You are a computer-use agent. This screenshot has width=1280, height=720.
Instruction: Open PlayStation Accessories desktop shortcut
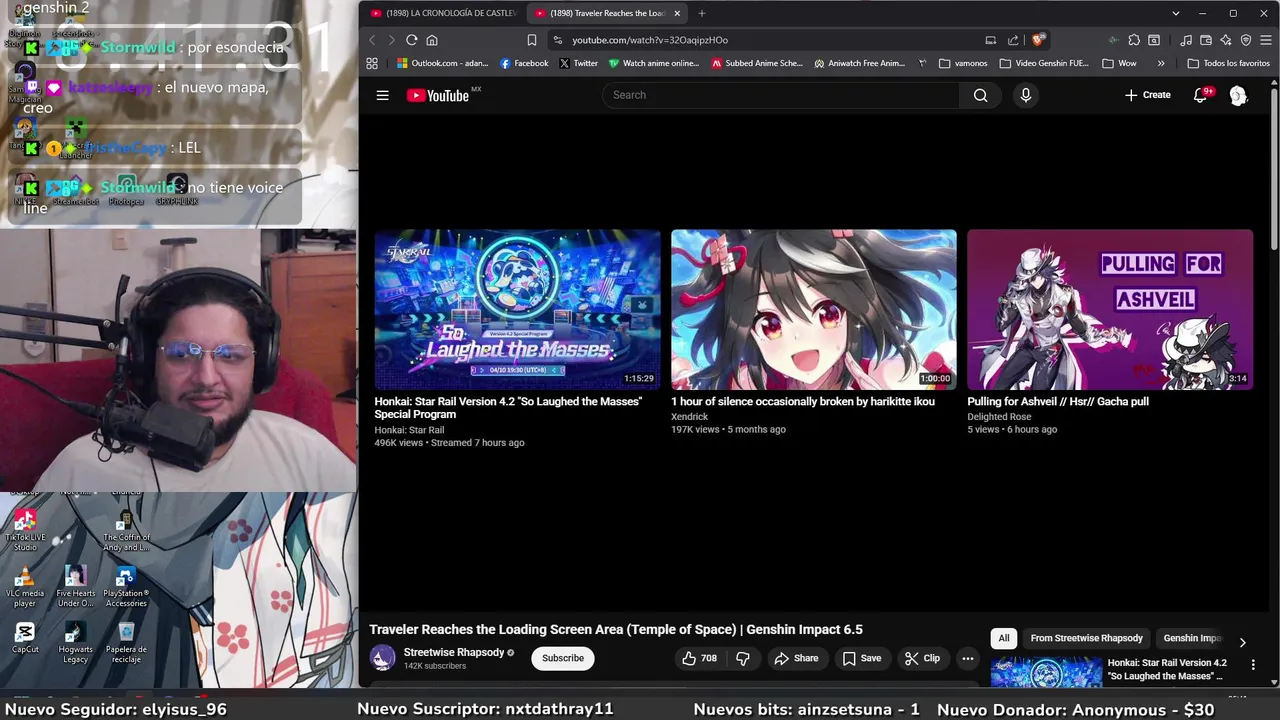[x=126, y=587]
